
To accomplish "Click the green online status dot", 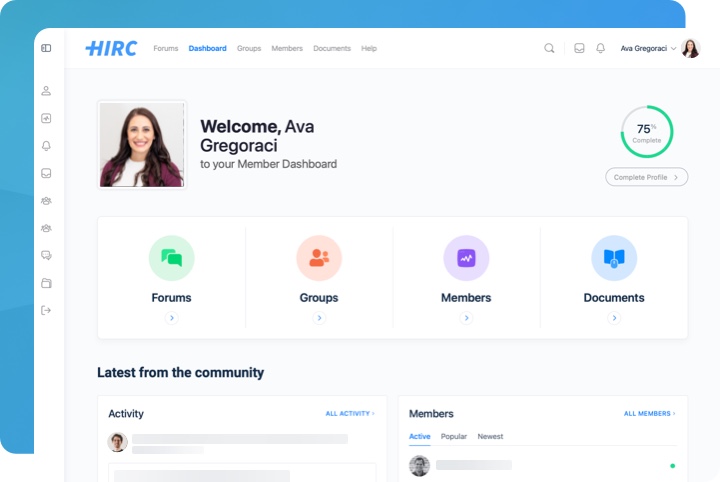I will click(673, 466).
